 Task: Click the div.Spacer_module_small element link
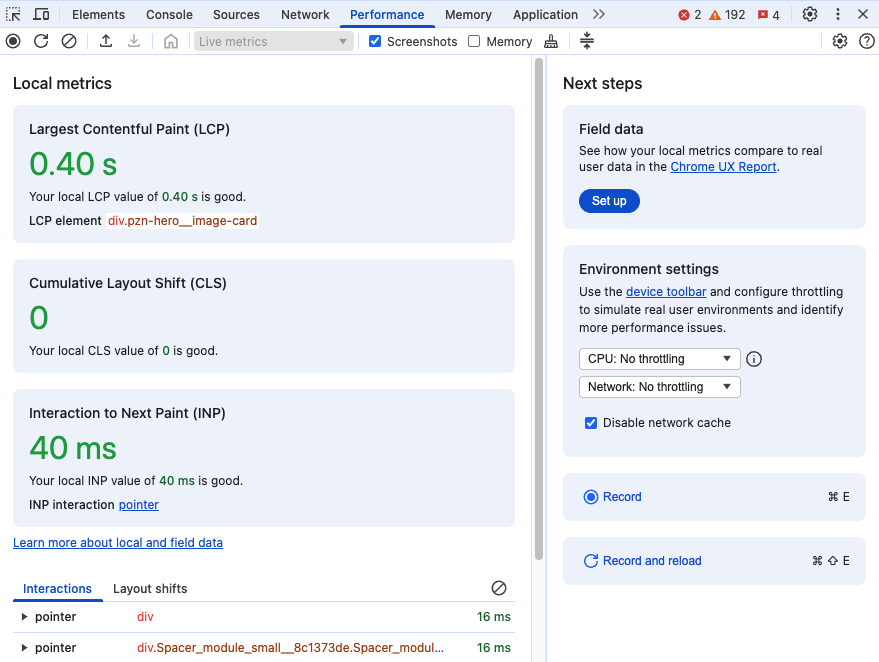290,647
